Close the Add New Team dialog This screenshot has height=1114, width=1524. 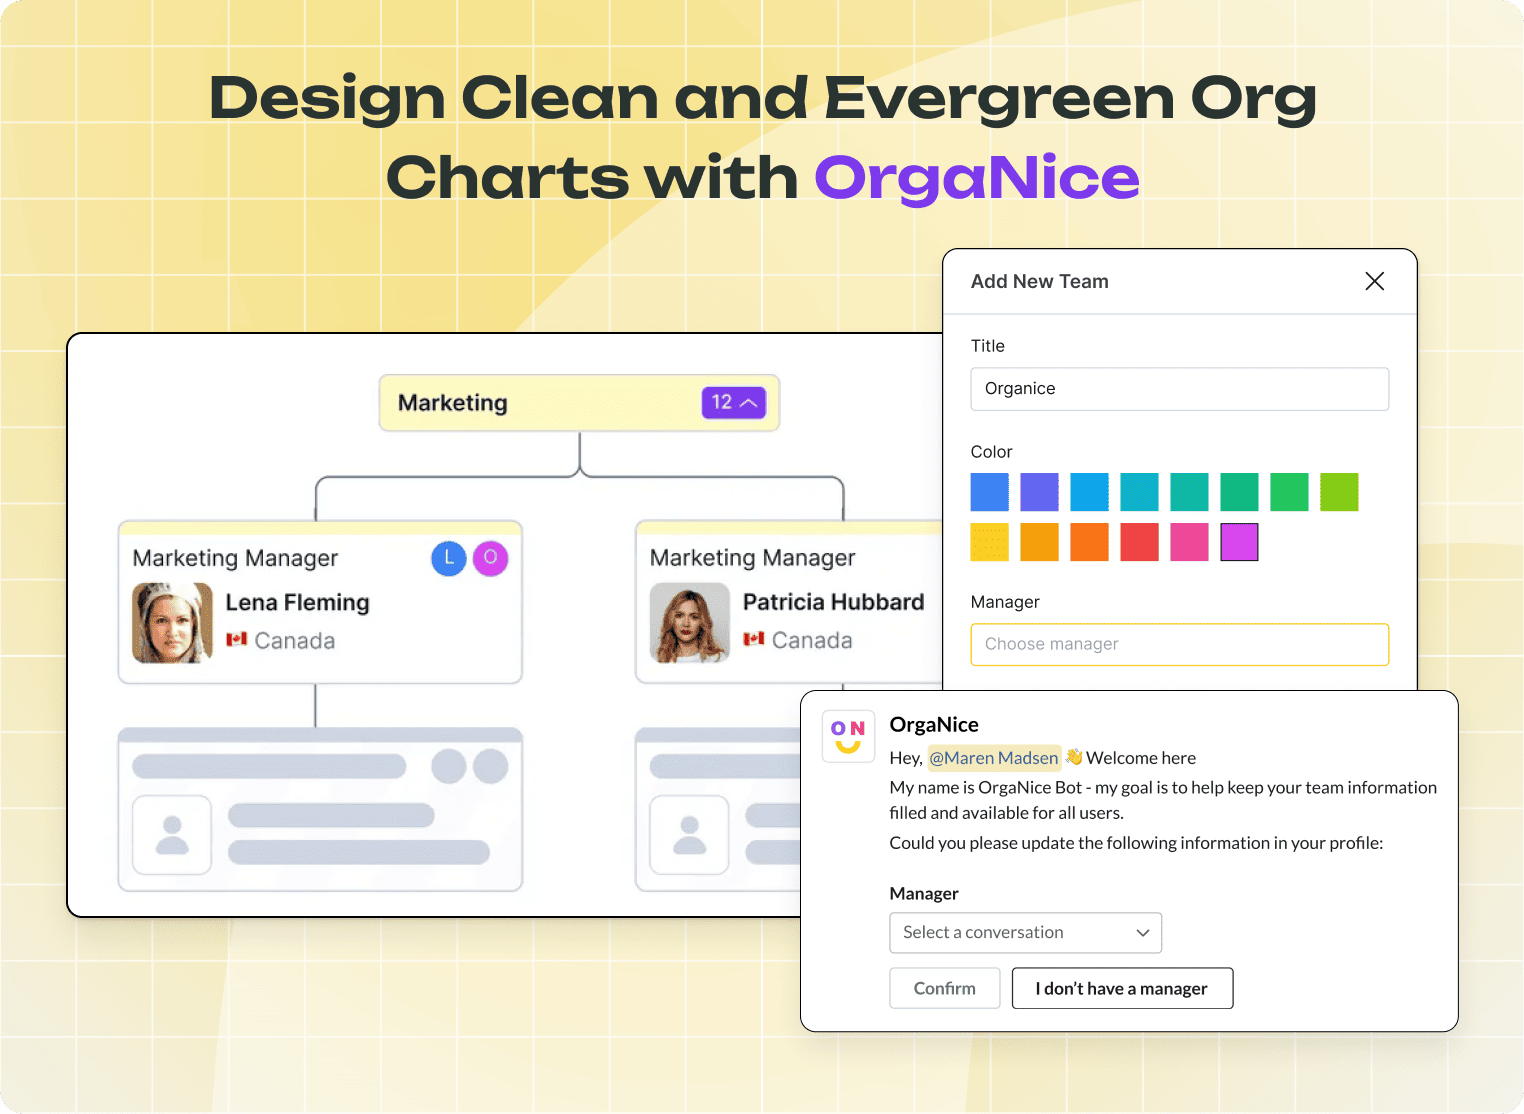[1375, 281]
